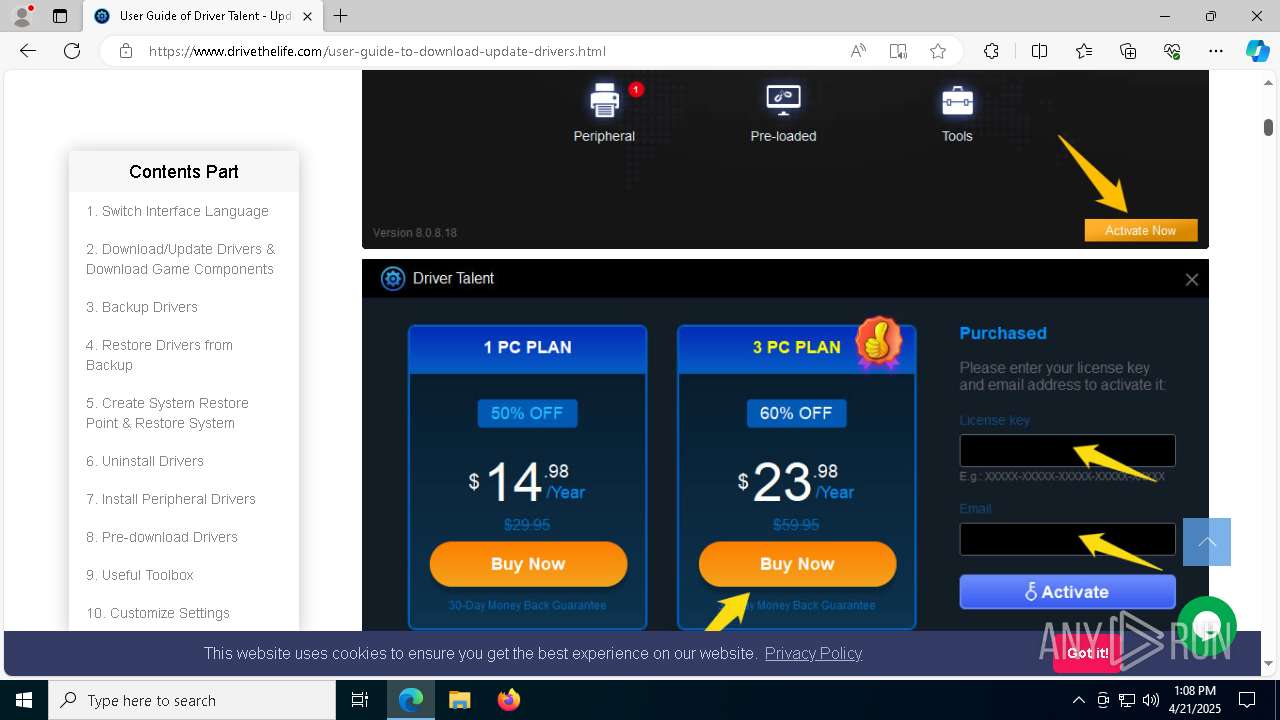Open Read aloud icon in address bar
The height and width of the screenshot is (720, 1280).
point(858,51)
